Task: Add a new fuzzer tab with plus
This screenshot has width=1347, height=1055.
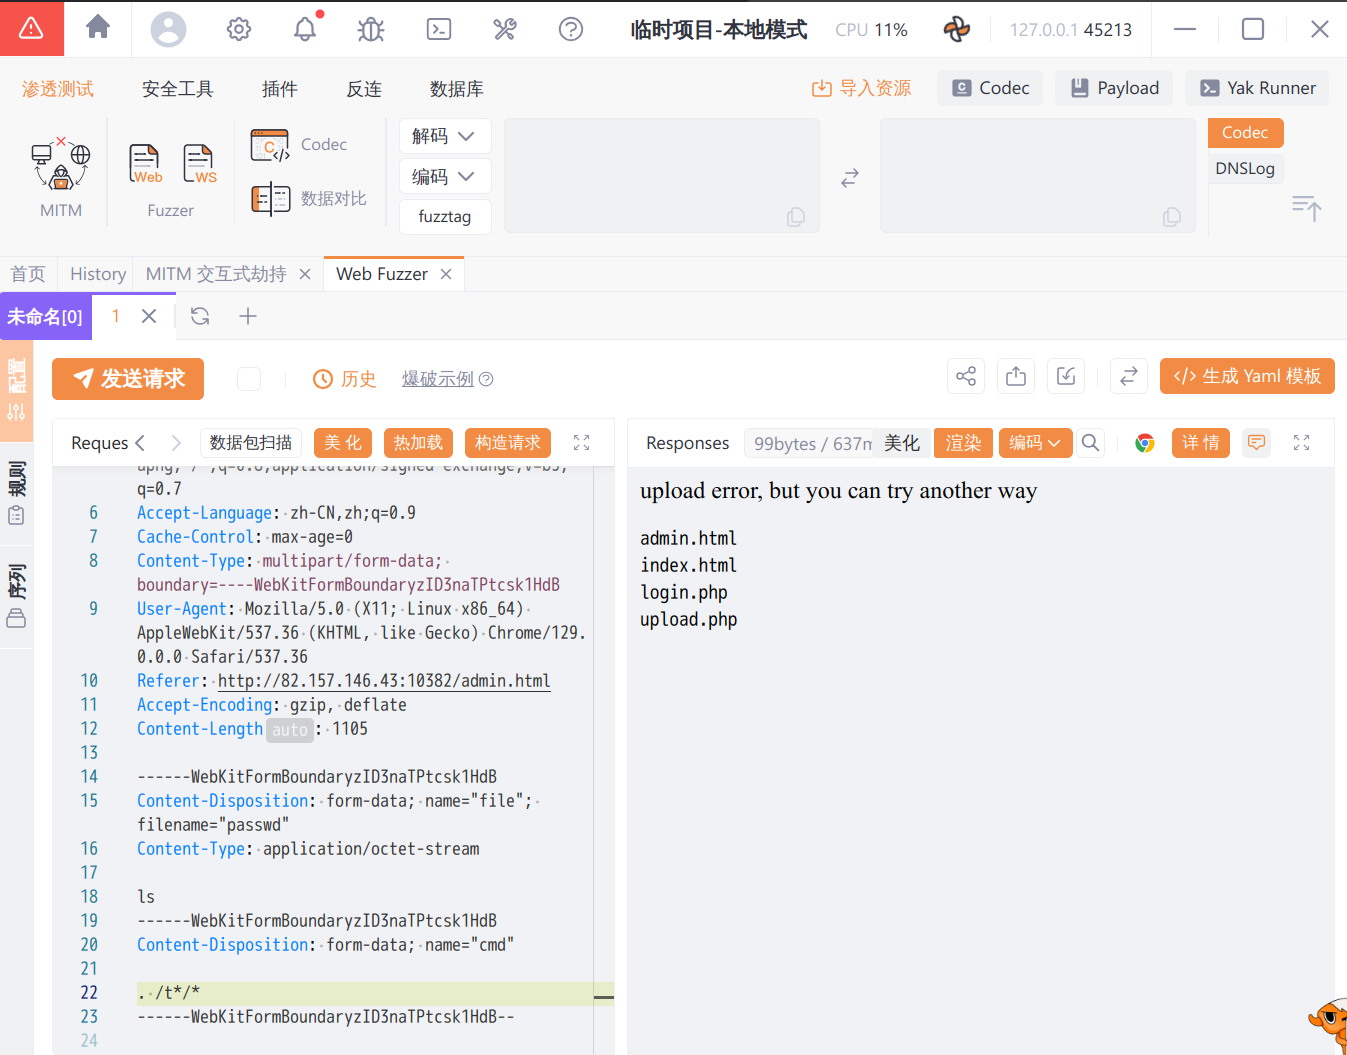Action: tap(248, 316)
